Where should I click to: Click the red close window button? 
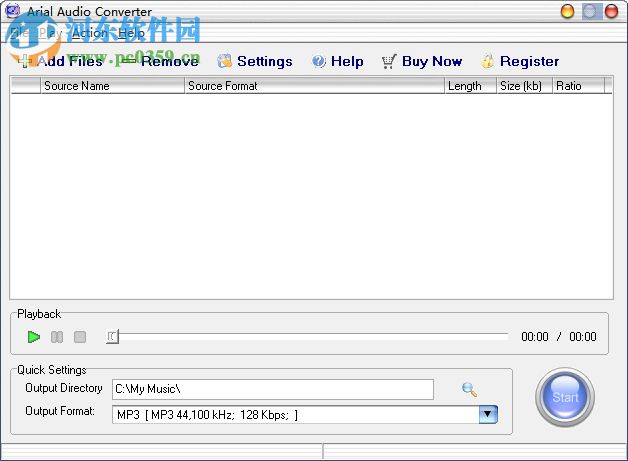click(x=611, y=11)
